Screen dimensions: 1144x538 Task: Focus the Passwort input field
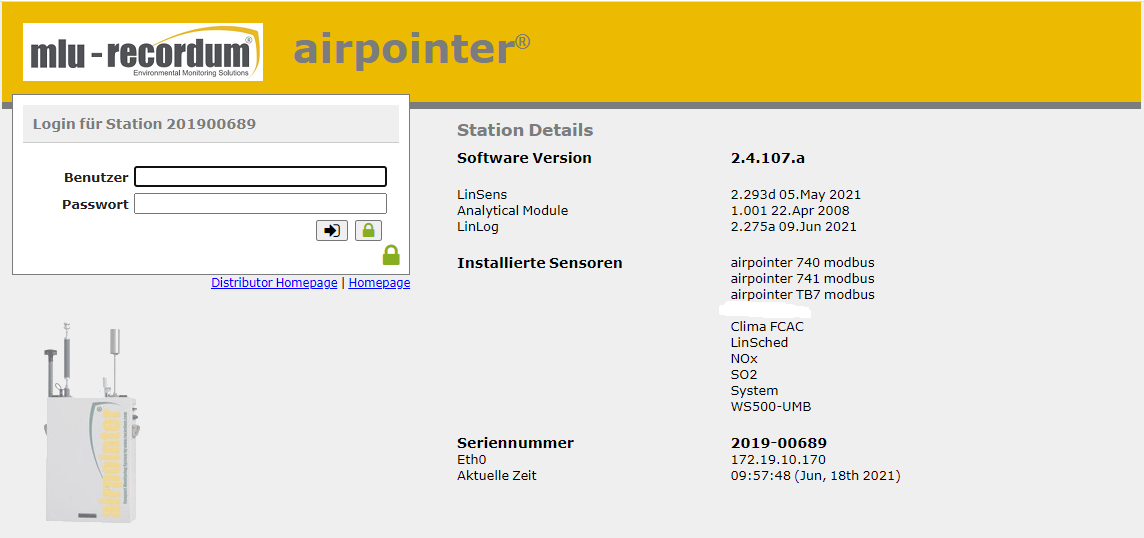click(x=260, y=204)
